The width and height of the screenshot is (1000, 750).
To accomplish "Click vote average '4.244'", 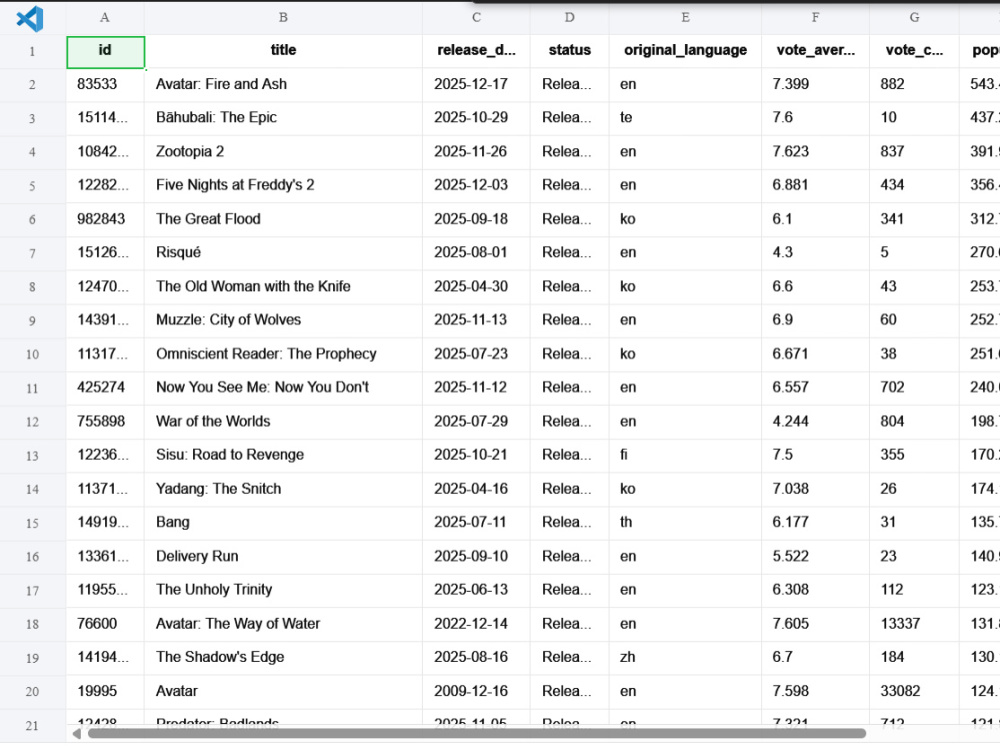I will pyautogui.click(x=815, y=422).
